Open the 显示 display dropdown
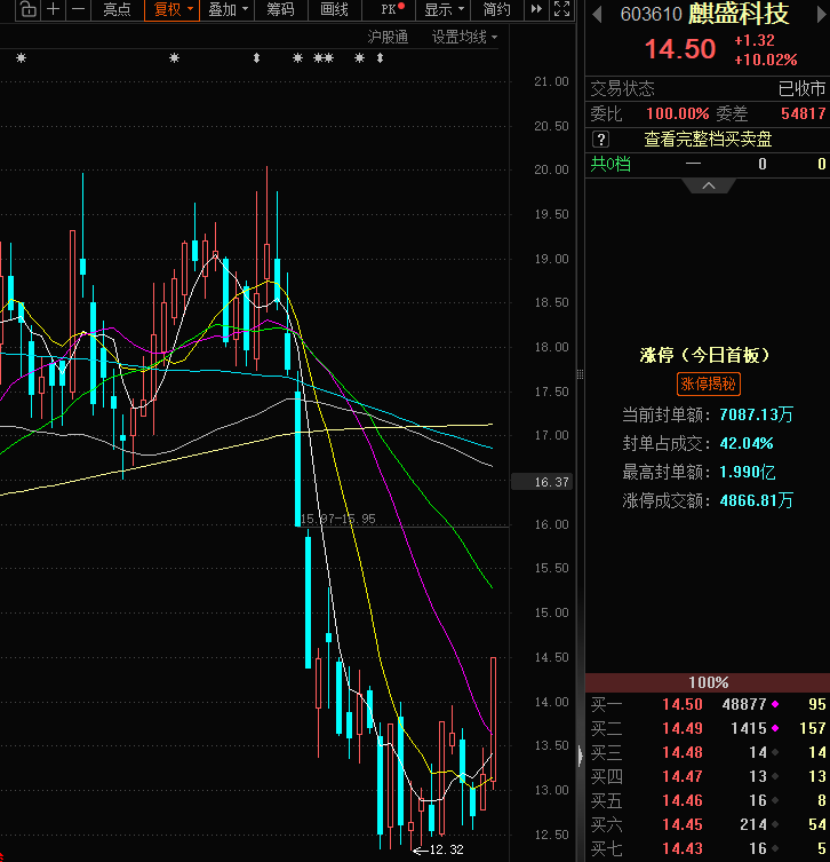Screen dimensions: 830x862 click(x=444, y=9)
